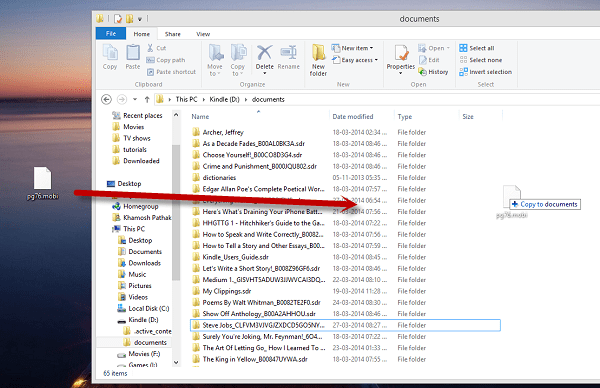Select Music under This PC
The width and height of the screenshot is (600, 388).
pos(132,274)
